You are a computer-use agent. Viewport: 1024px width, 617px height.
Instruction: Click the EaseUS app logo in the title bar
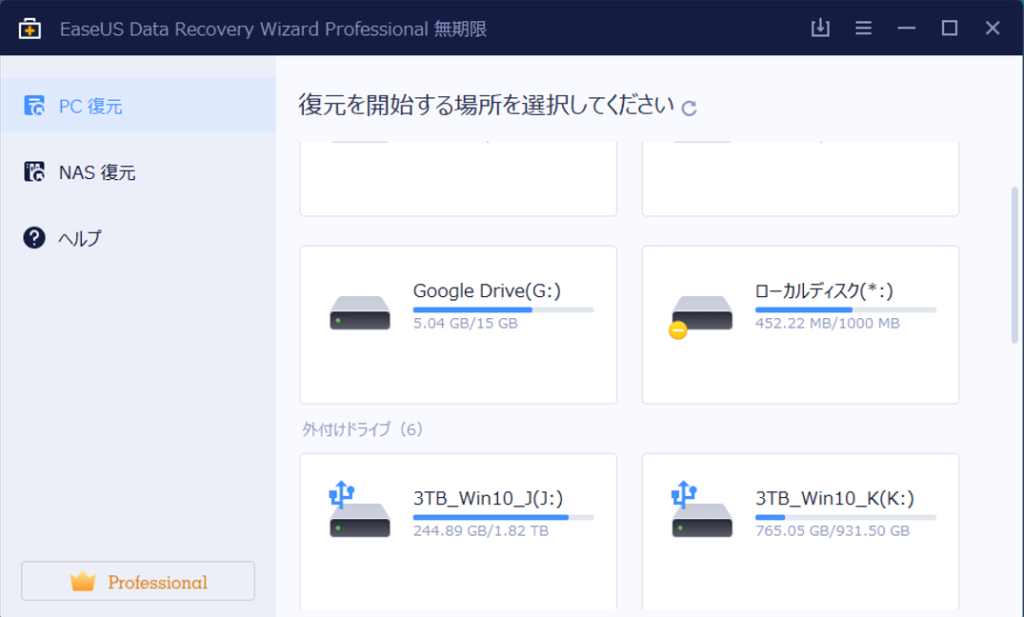pos(29,27)
